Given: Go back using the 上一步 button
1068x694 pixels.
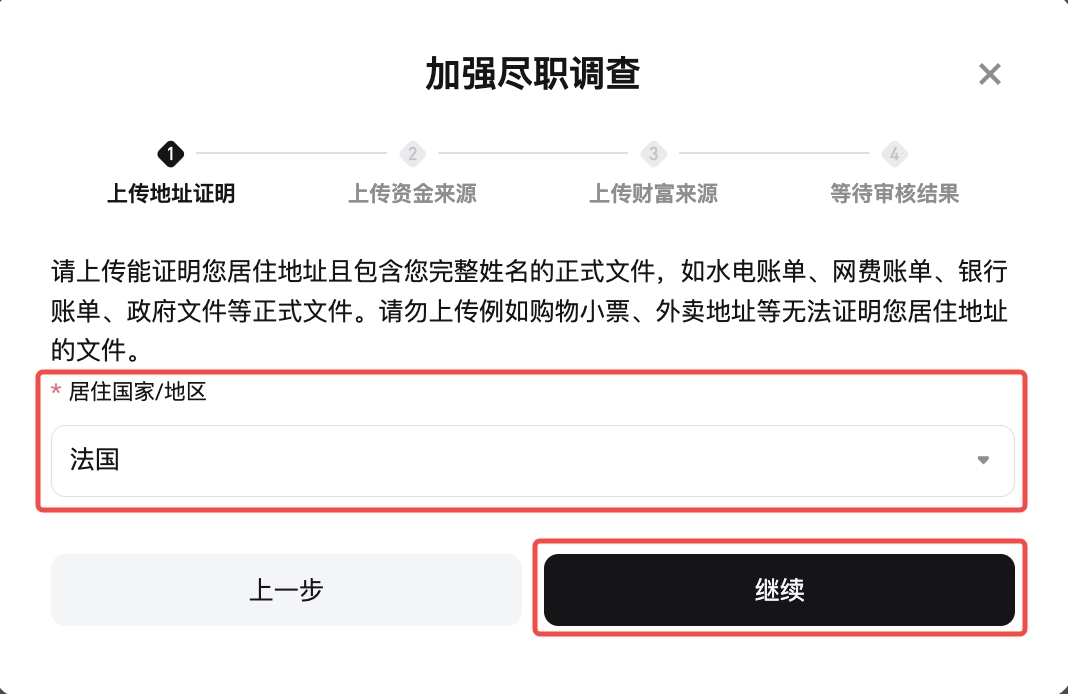Looking at the screenshot, I should pyautogui.click(x=286, y=590).
